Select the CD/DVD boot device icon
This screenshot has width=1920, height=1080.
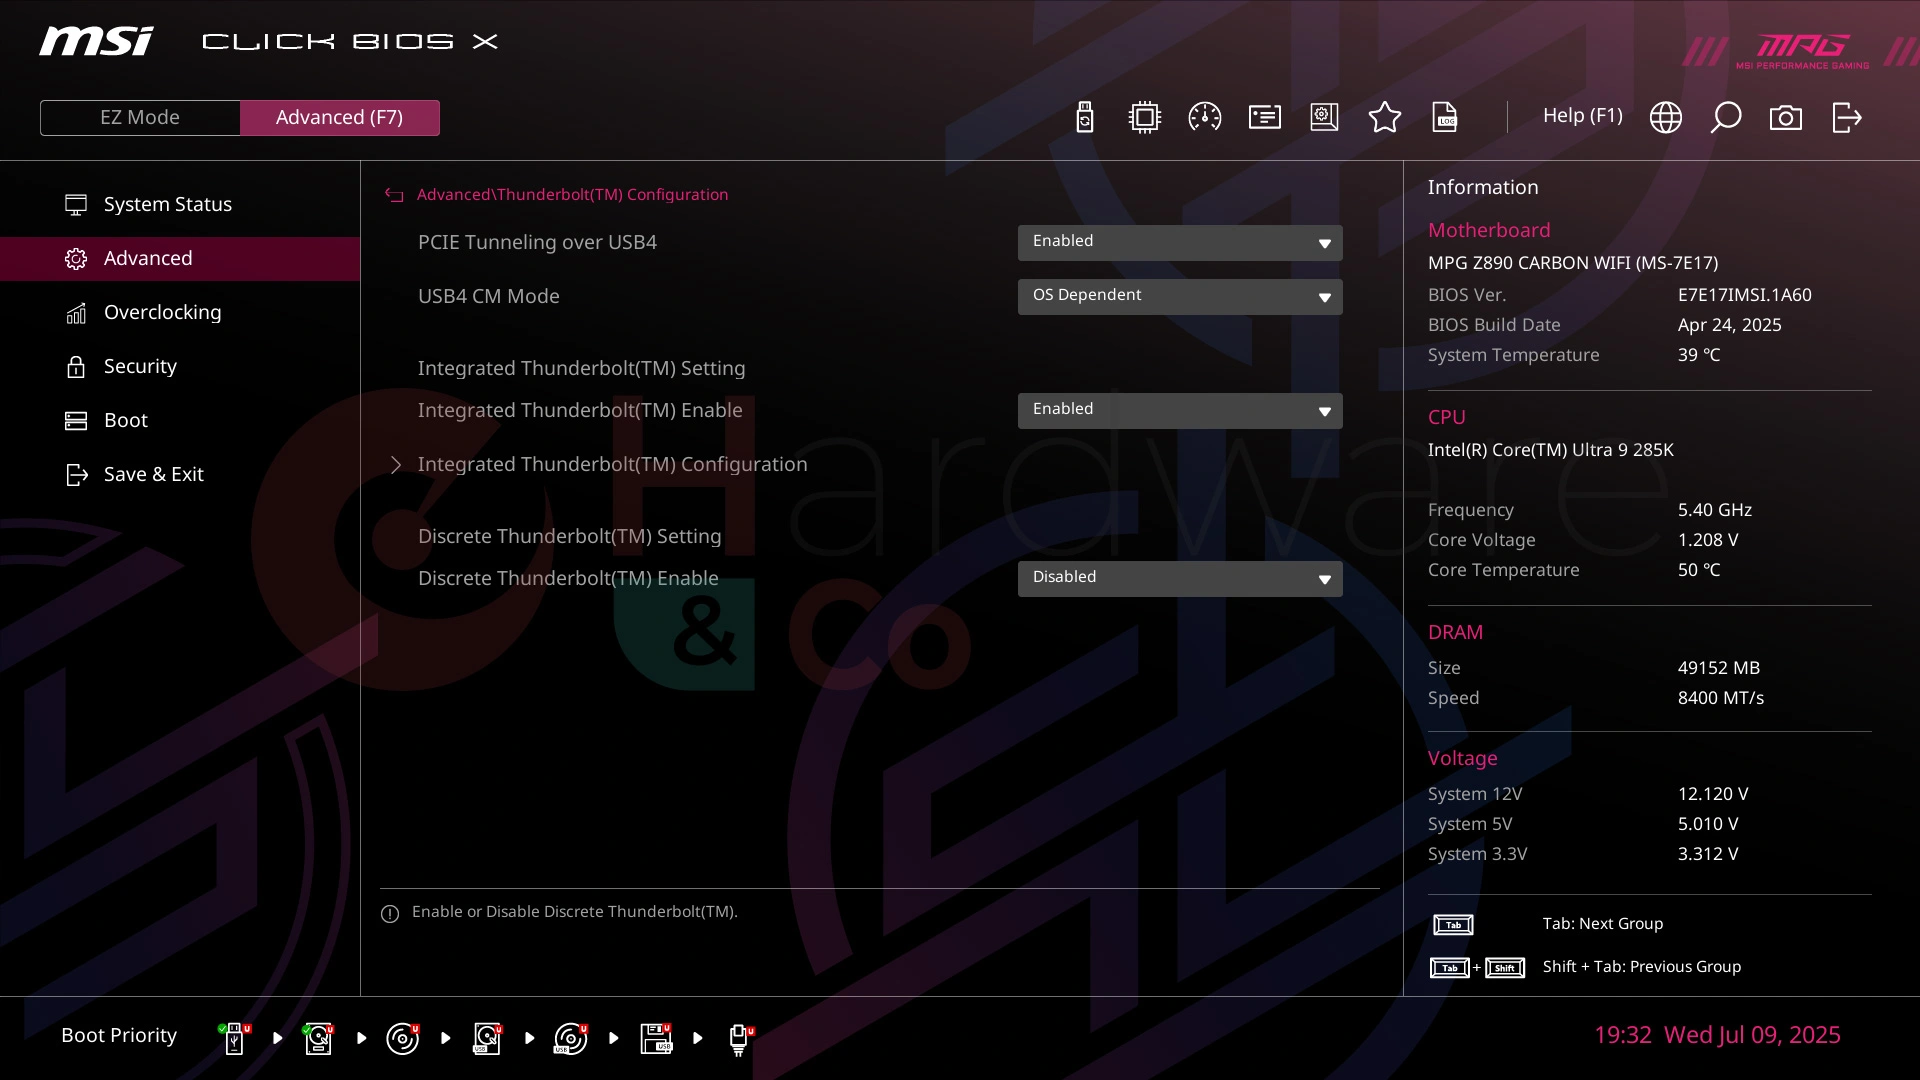[403, 1038]
